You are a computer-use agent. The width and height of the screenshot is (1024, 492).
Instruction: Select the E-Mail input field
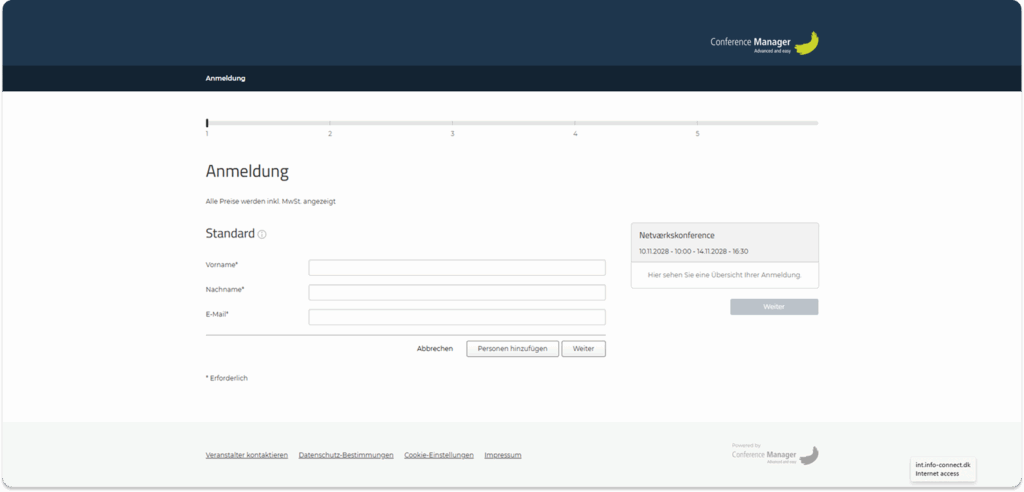pyautogui.click(x=456, y=317)
